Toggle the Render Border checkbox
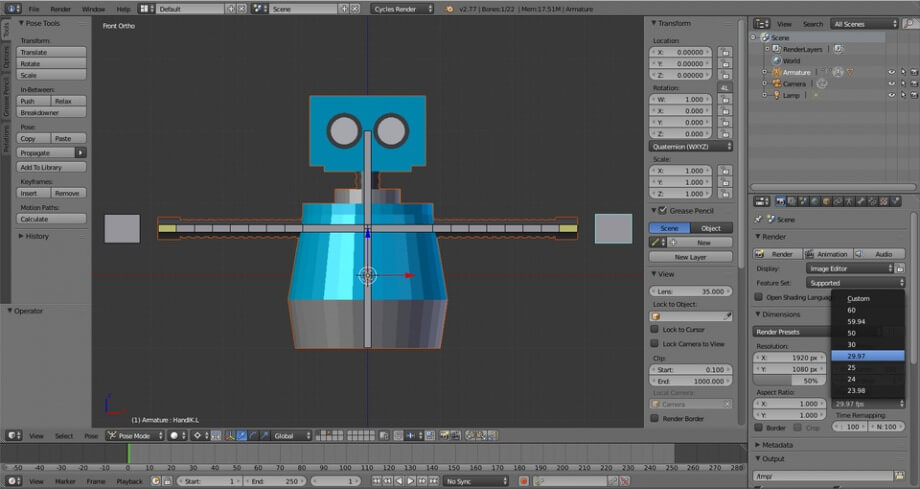 point(655,419)
